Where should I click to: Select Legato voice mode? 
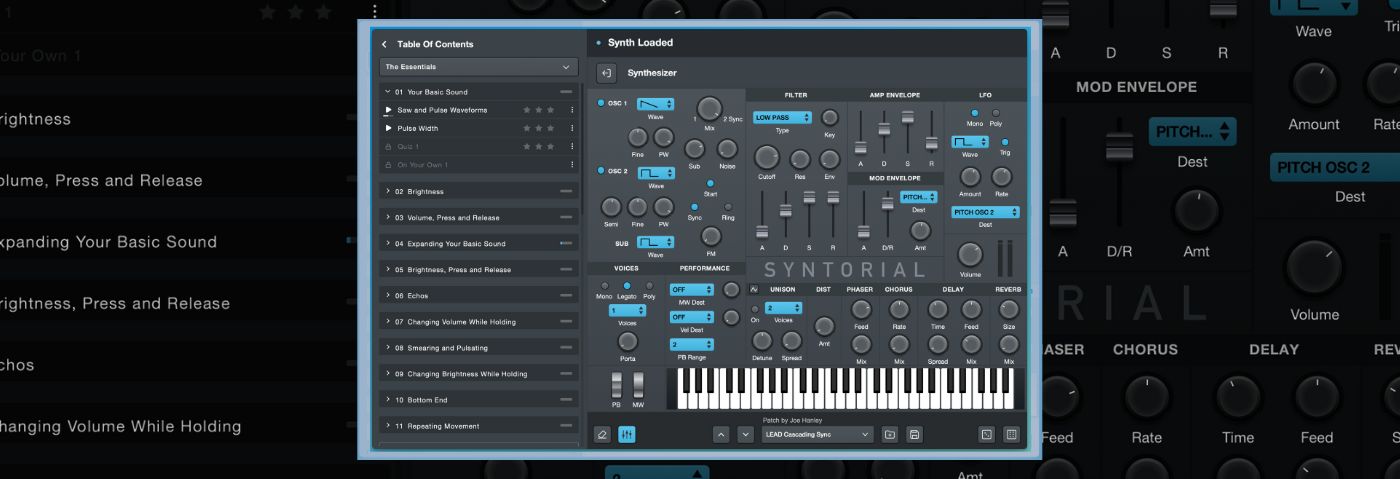pos(627,286)
